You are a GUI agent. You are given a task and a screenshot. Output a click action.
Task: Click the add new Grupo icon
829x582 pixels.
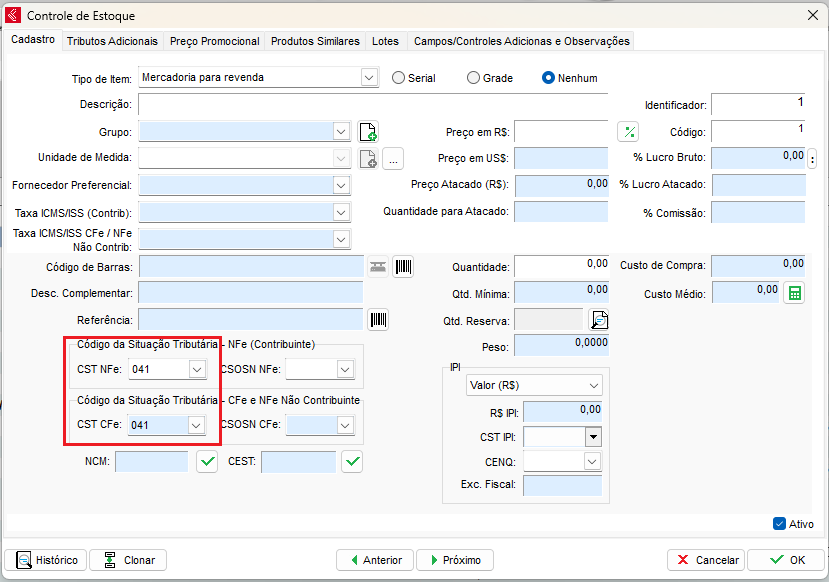(x=367, y=132)
